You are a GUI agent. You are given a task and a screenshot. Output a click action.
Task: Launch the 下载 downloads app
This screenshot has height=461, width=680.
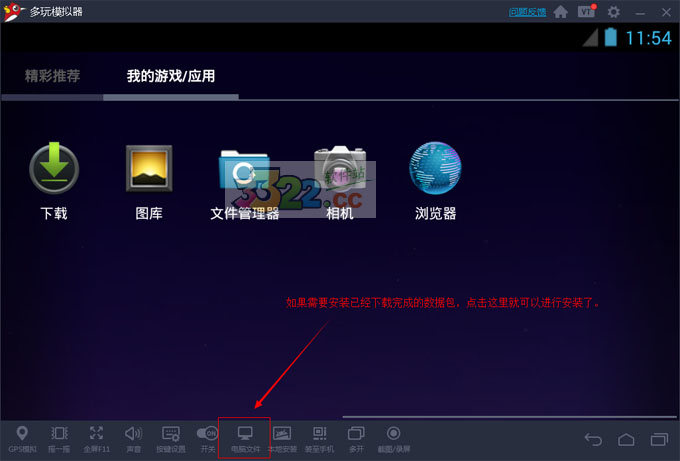click(x=54, y=181)
